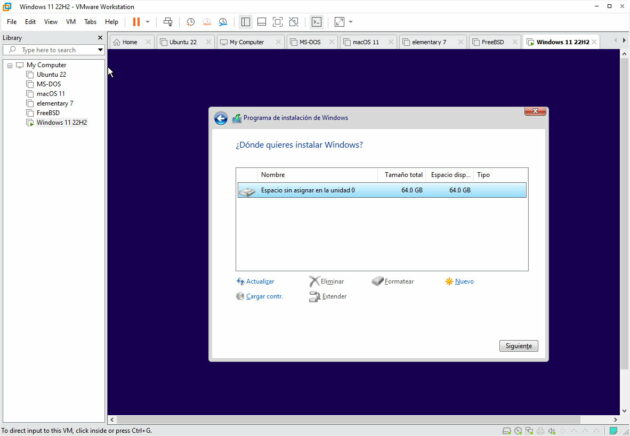Open the Help menu
The height and width of the screenshot is (436, 630).
coord(111,22)
